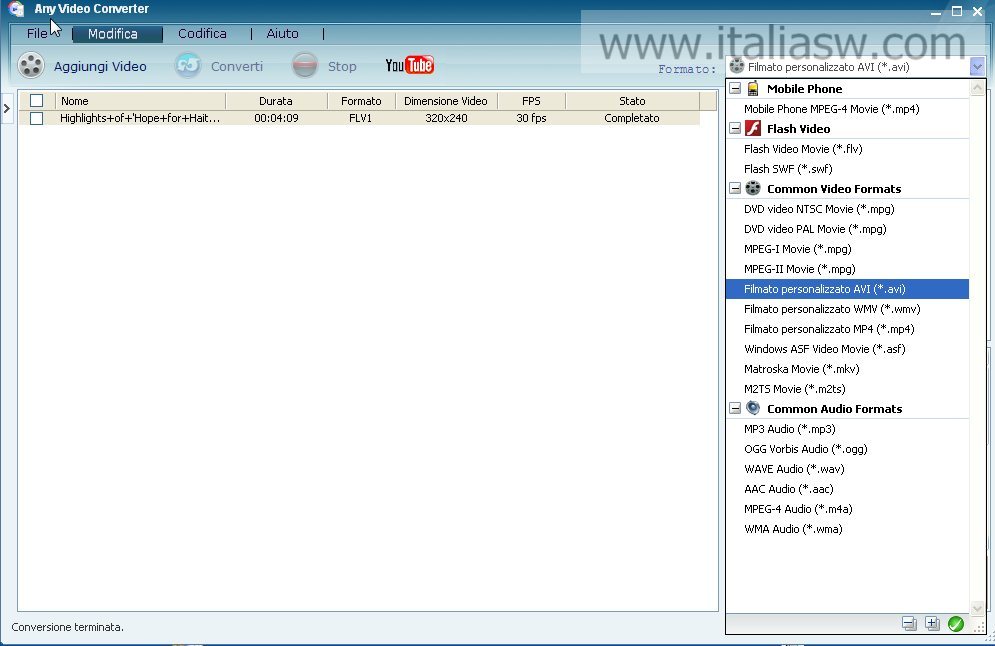The height and width of the screenshot is (646, 995).
Task: Hit the red Stop button
Action: [324, 65]
